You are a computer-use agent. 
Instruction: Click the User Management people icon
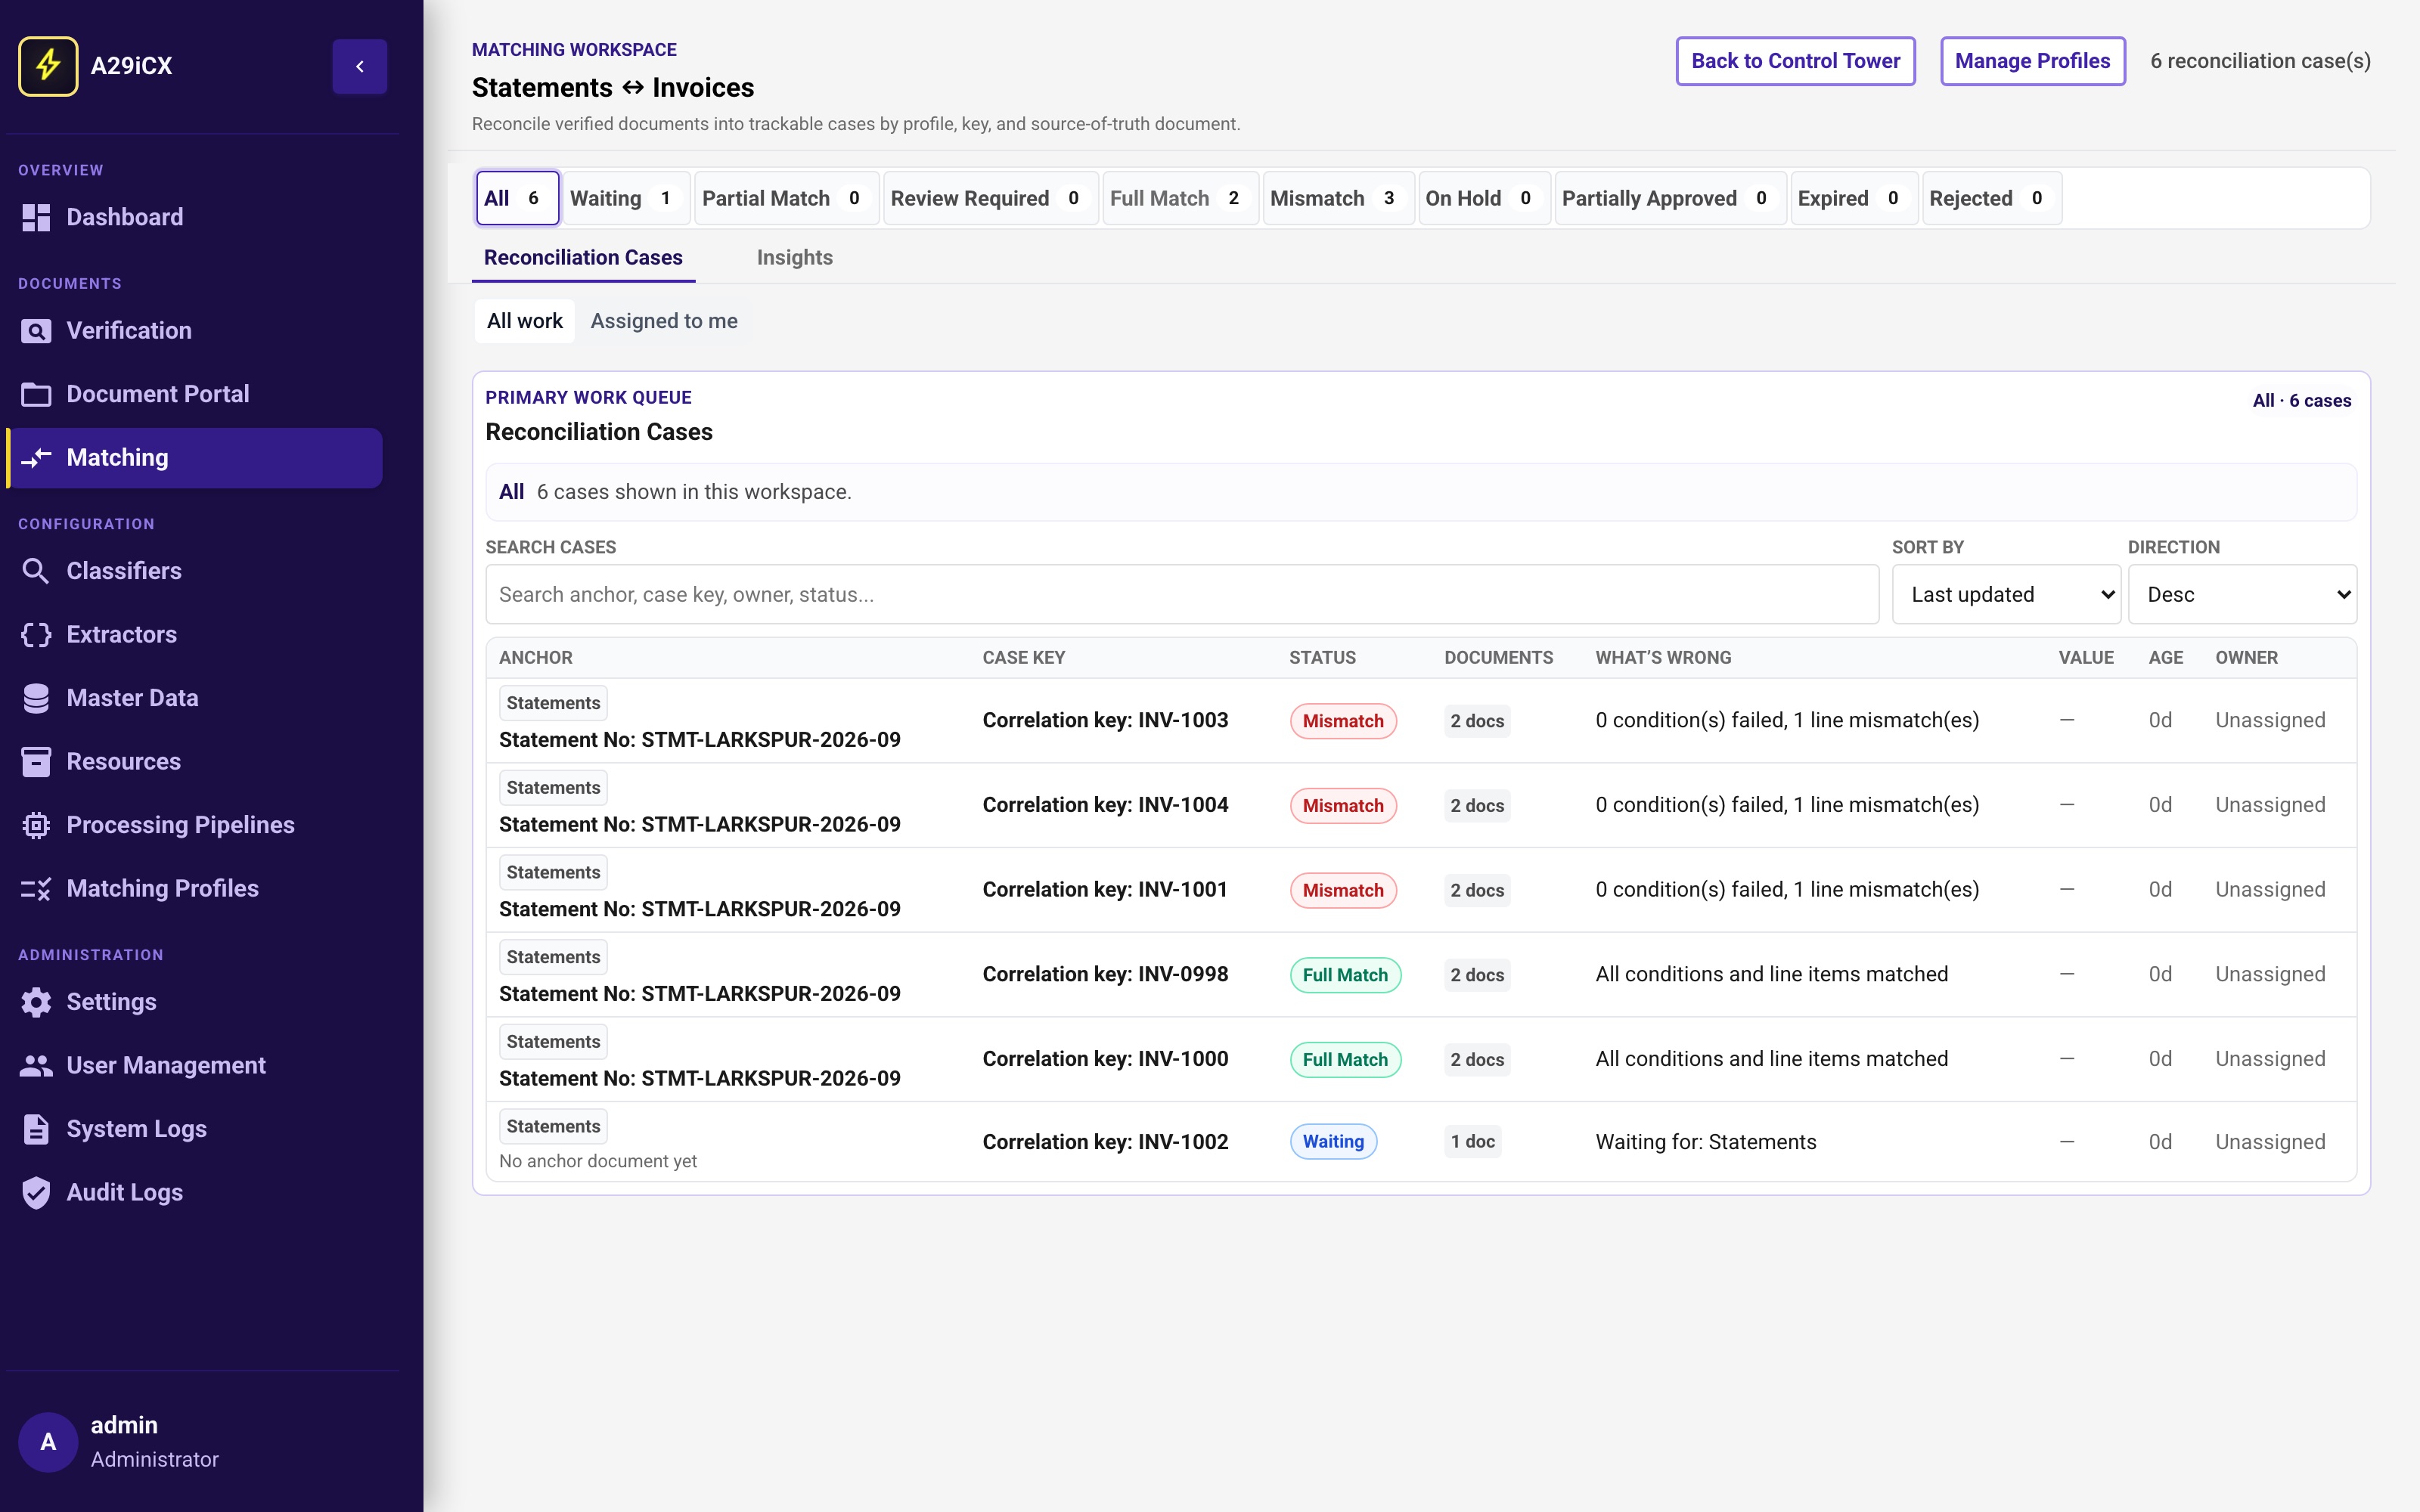coord(36,1066)
